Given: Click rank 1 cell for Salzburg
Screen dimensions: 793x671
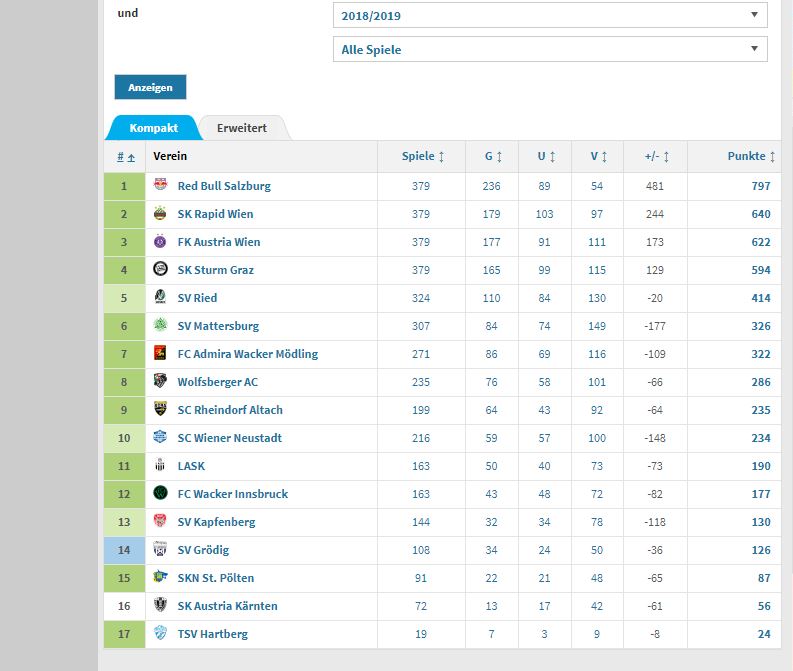Looking at the screenshot, I should point(124,186).
